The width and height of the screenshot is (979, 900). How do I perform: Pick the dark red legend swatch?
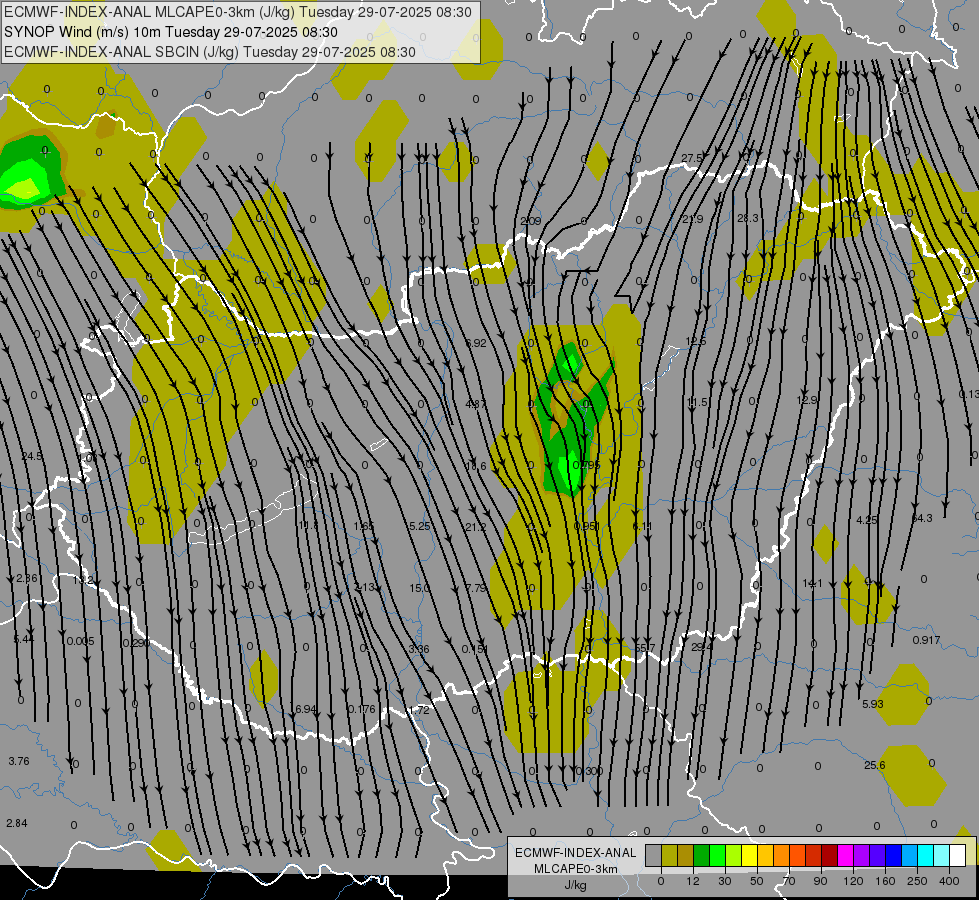coord(829,856)
